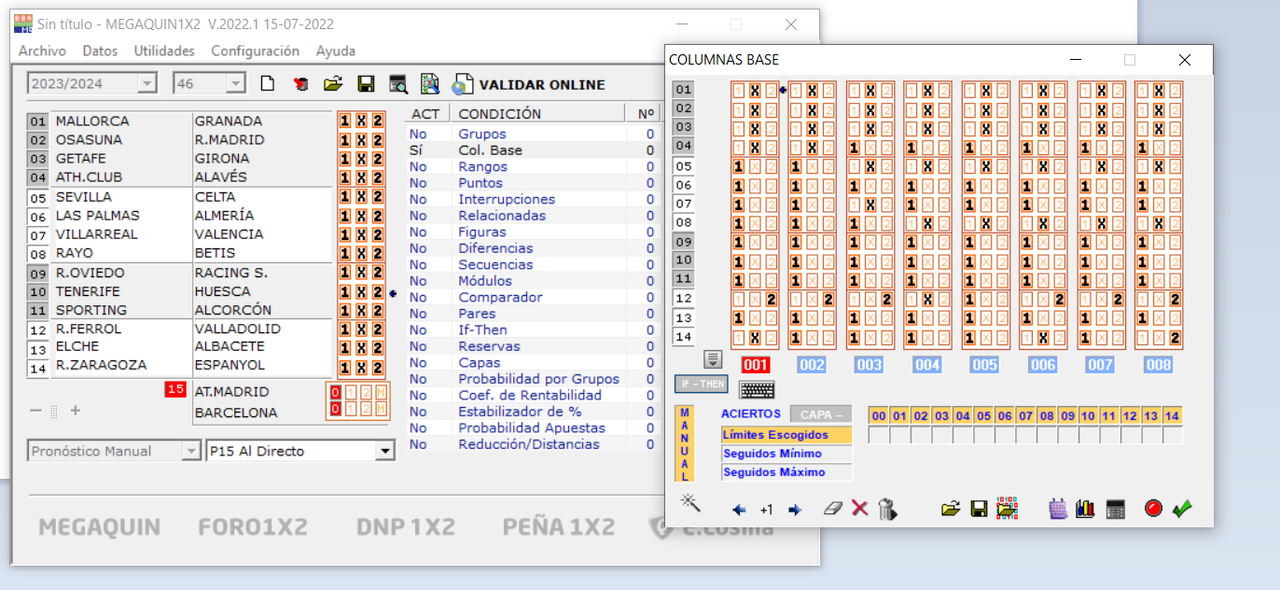Select the eraser tool in Columnas Base

[833, 509]
